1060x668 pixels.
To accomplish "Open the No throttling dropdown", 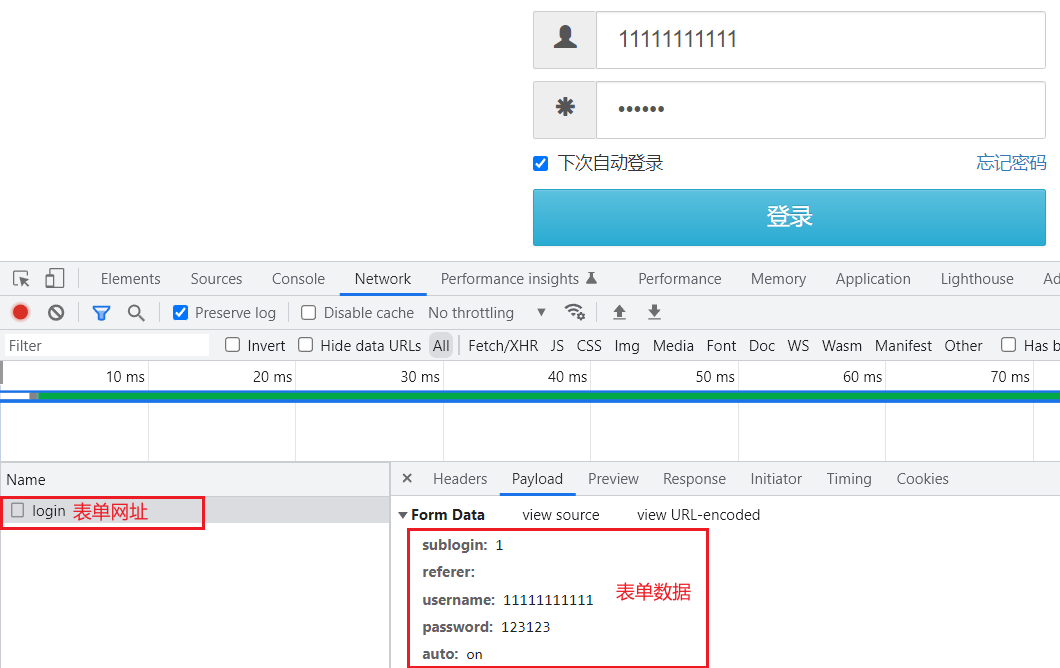I will click(485, 312).
